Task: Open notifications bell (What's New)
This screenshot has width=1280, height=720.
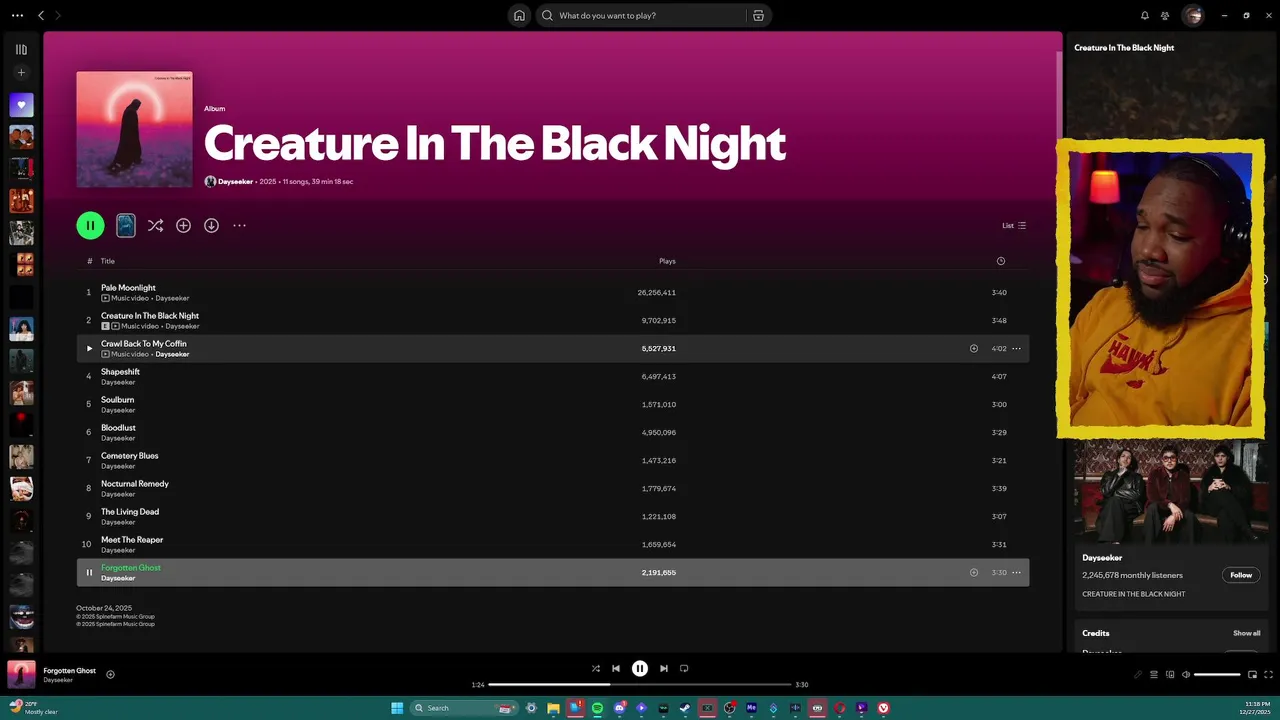Action: [1145, 15]
